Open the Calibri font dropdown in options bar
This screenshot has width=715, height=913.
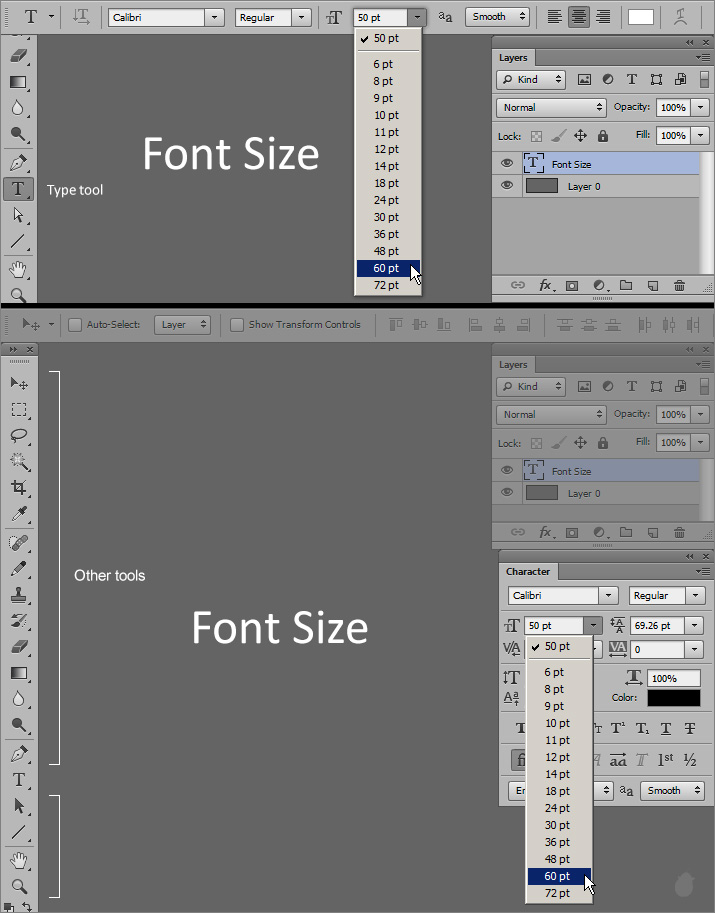click(214, 17)
